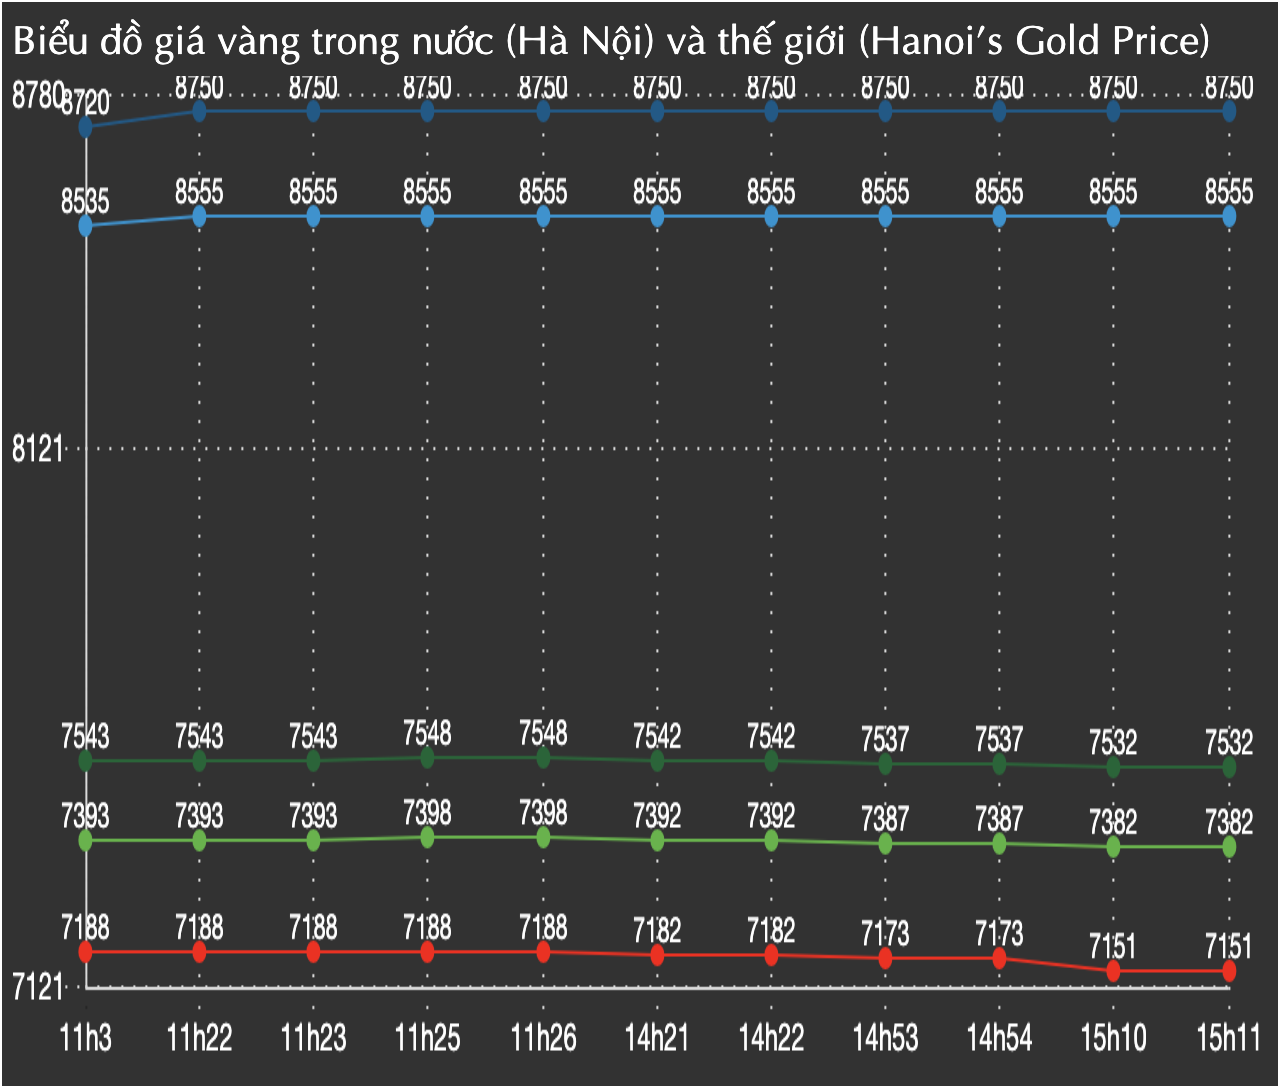Select light blue data point at 15h11
The height and width of the screenshot is (1086, 1278).
coord(1228,216)
